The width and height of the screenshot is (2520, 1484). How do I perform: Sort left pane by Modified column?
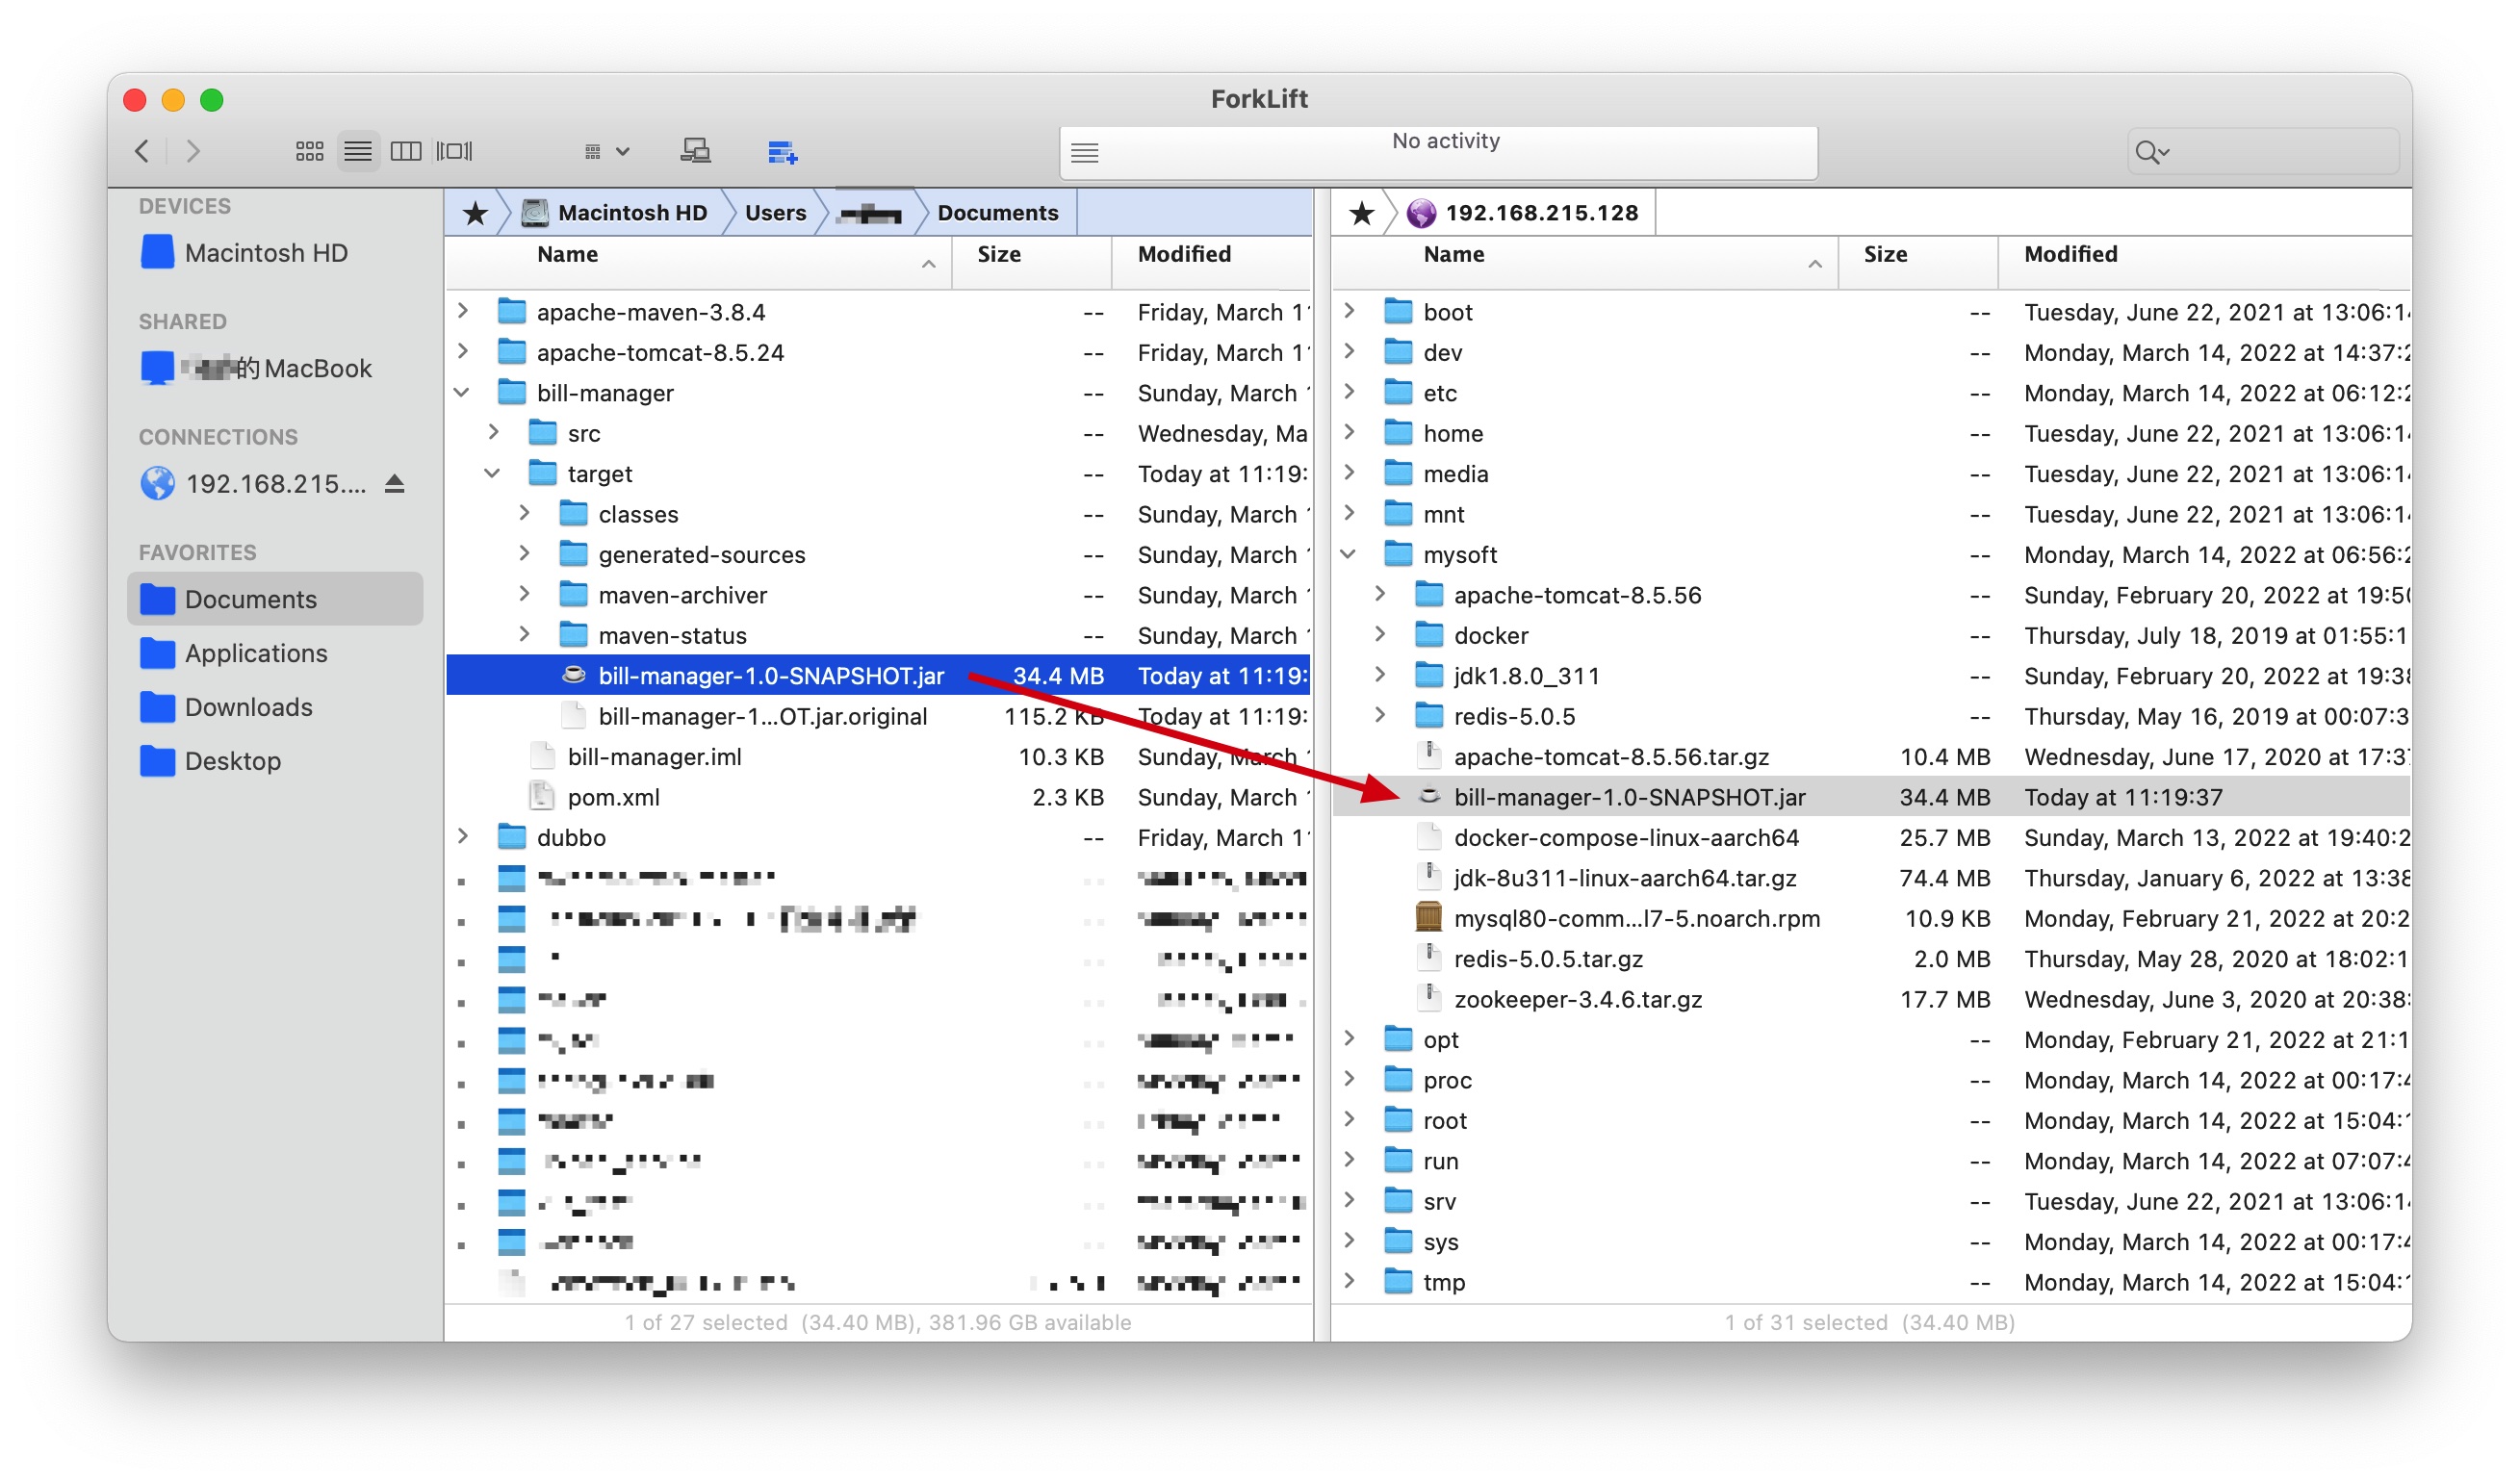click(1212, 262)
